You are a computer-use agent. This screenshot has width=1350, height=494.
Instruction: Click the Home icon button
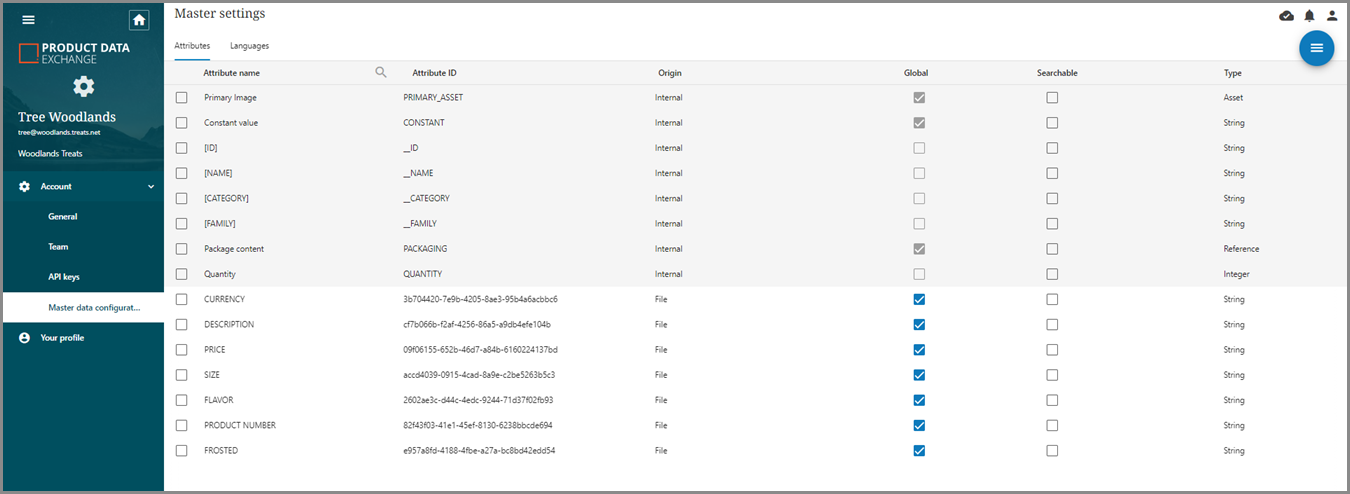point(139,20)
